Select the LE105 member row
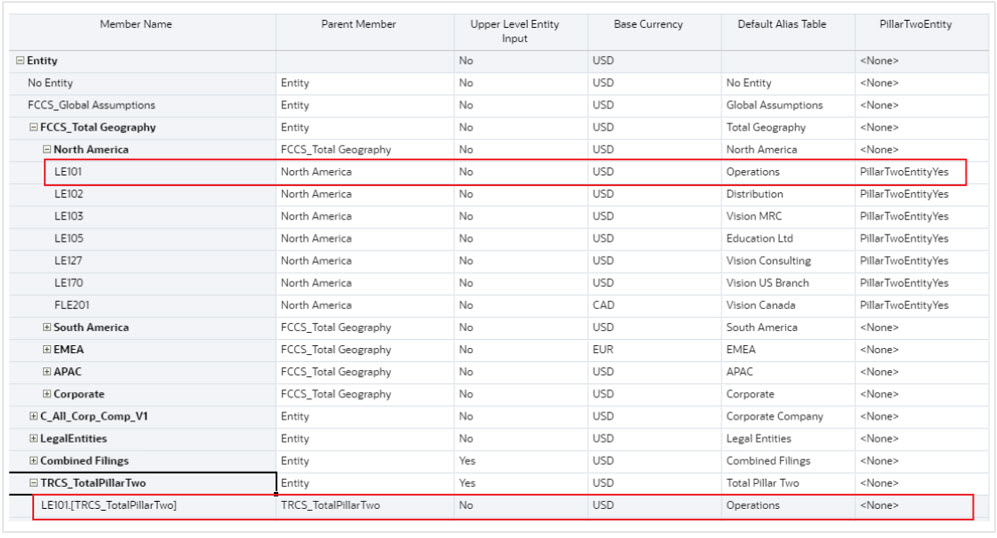 69,238
